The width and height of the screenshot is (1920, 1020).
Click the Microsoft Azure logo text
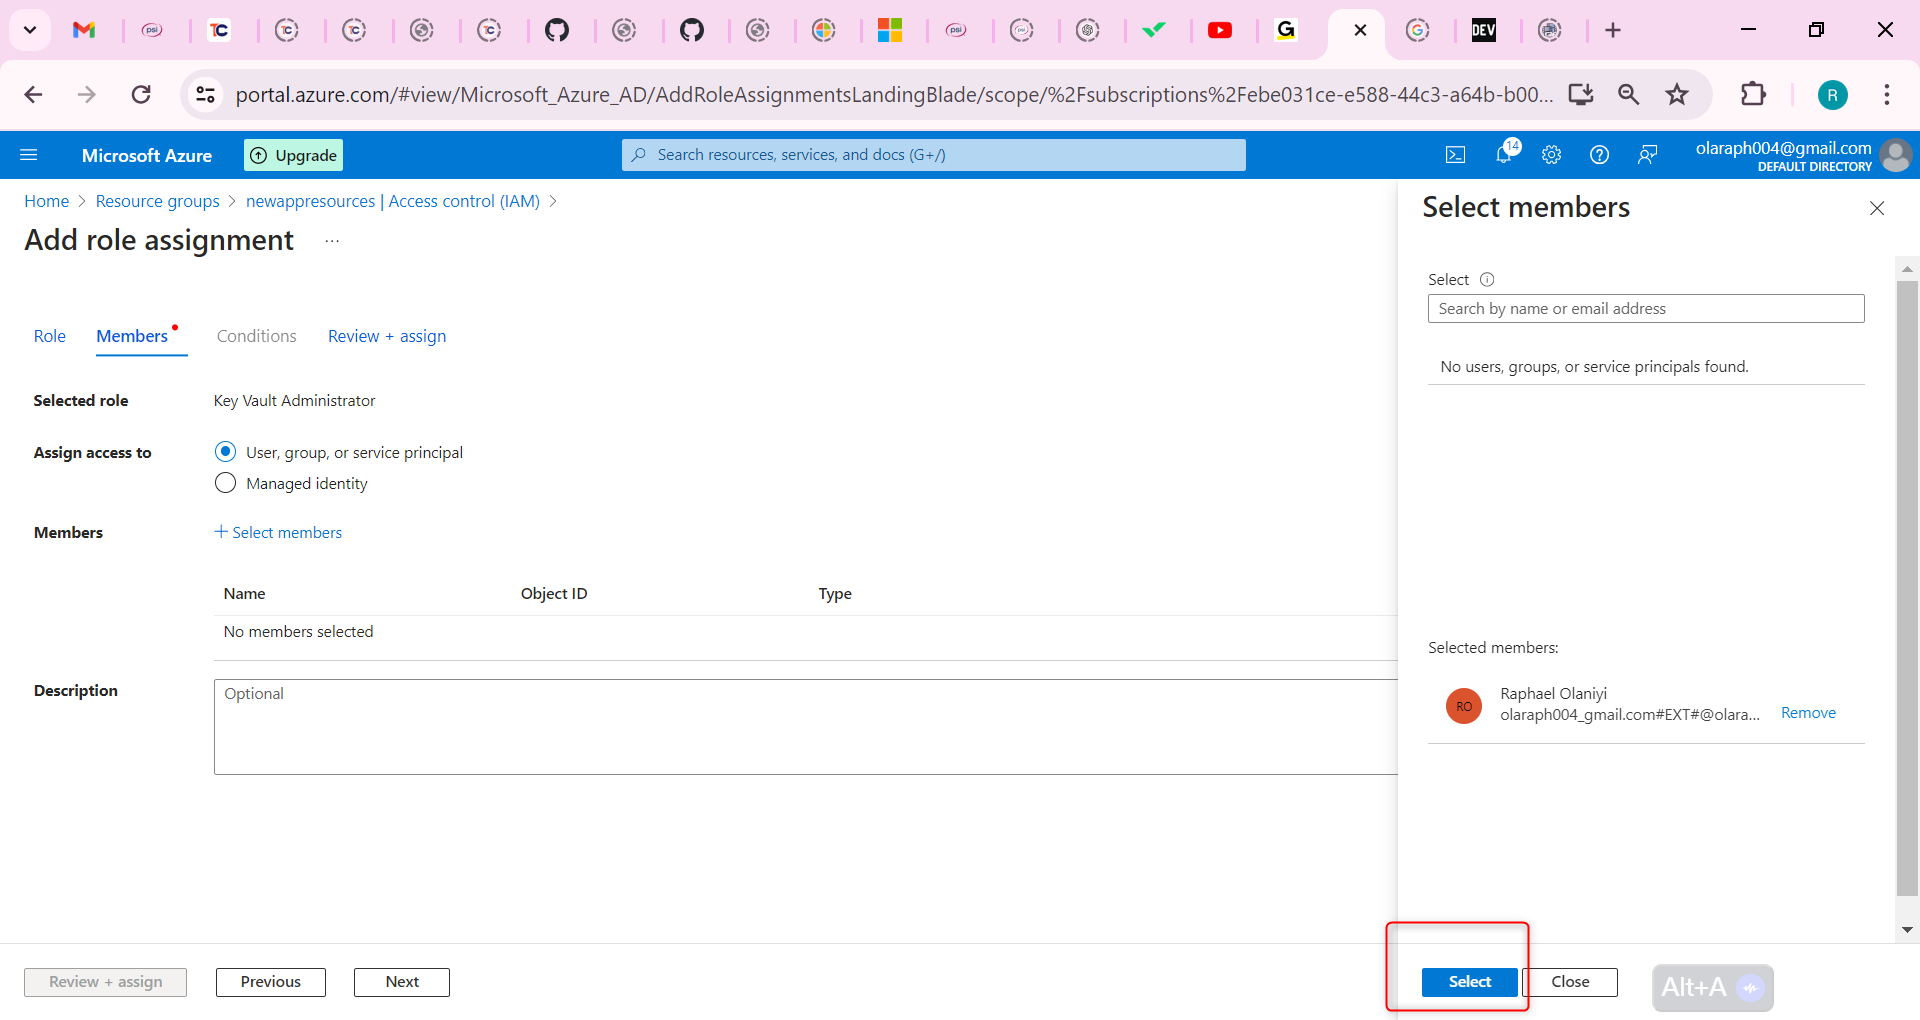147,155
